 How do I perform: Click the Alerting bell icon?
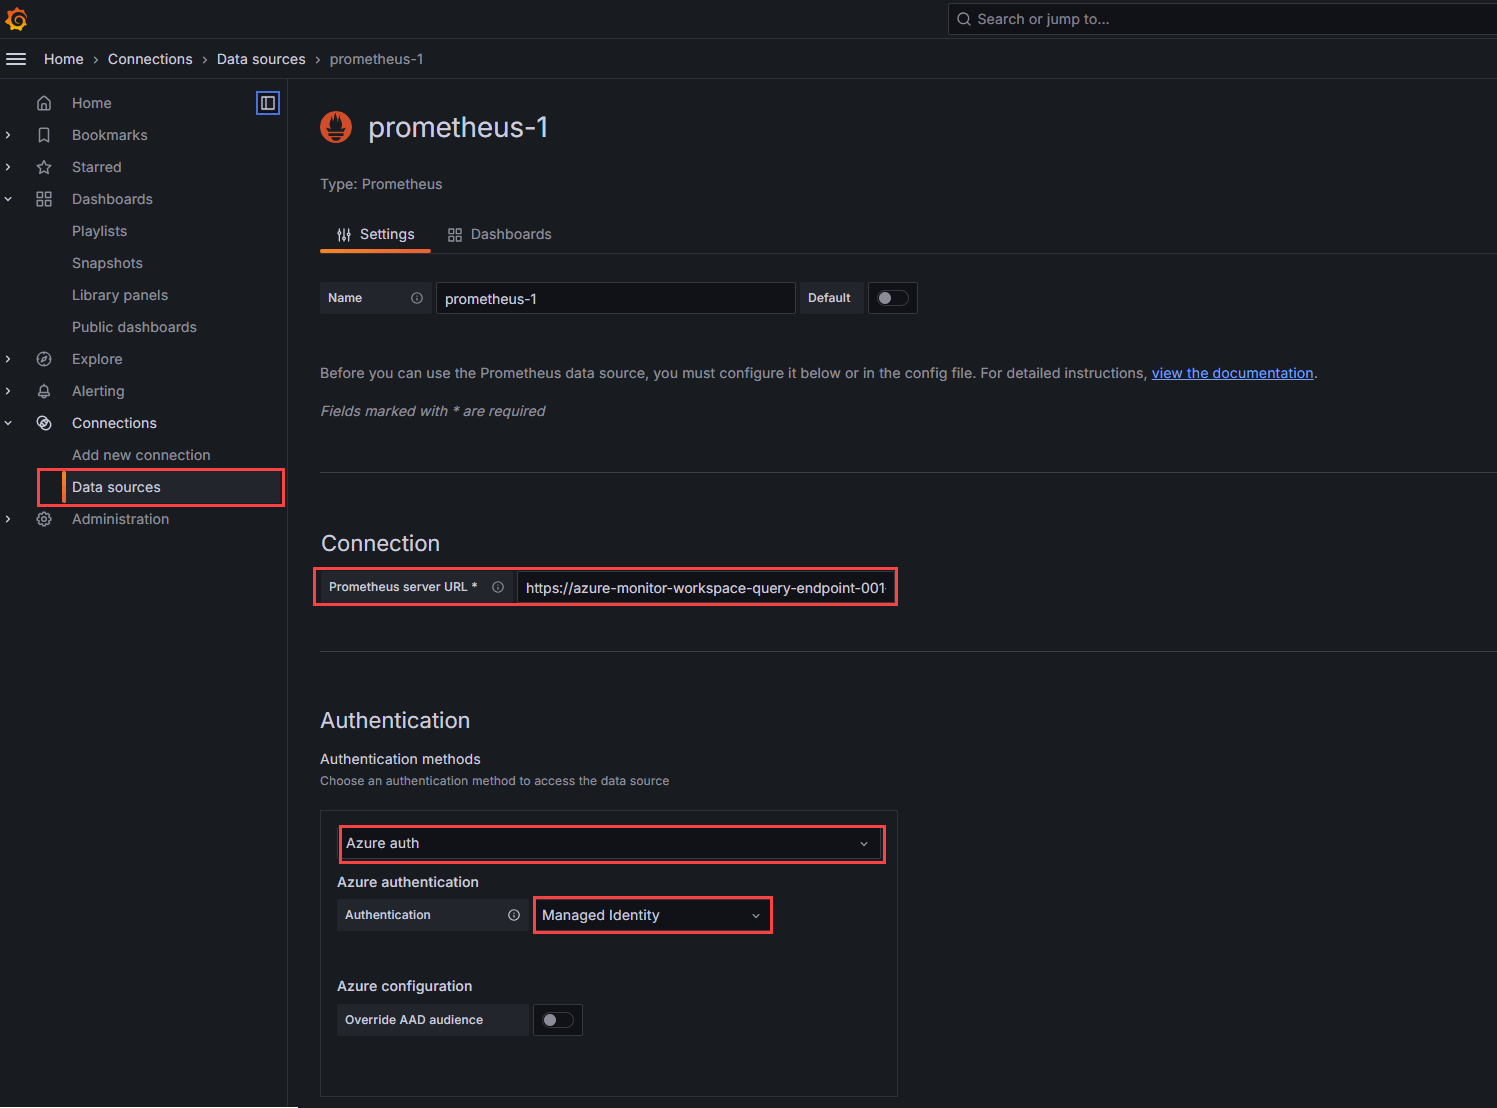point(44,390)
